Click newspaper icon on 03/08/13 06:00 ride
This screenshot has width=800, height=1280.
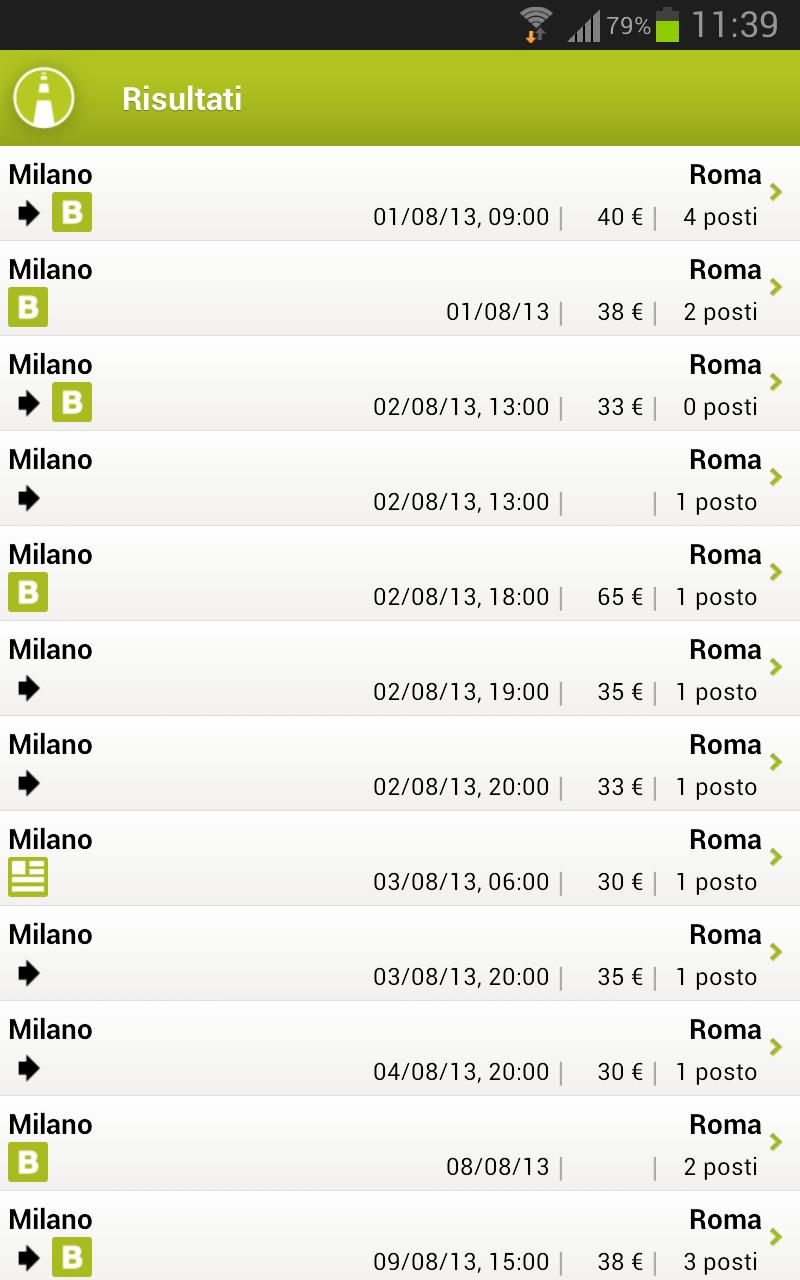pyautogui.click(x=28, y=877)
